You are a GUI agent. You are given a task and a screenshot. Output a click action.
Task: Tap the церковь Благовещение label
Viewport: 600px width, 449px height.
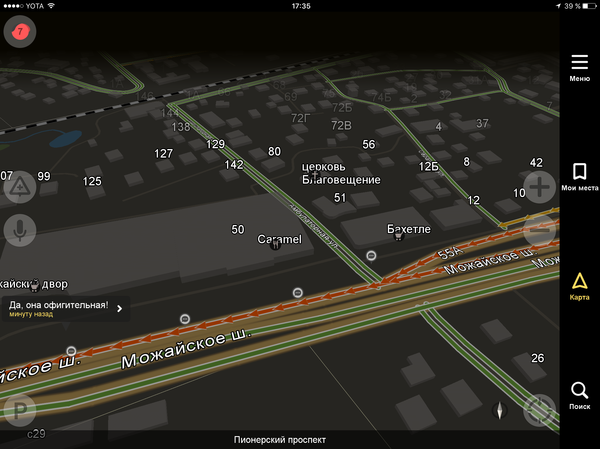click(x=341, y=173)
